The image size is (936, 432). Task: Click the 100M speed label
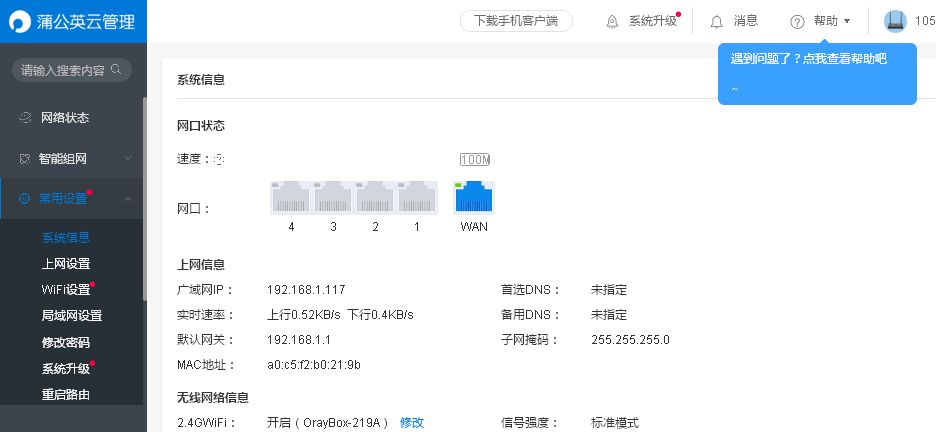(475, 159)
